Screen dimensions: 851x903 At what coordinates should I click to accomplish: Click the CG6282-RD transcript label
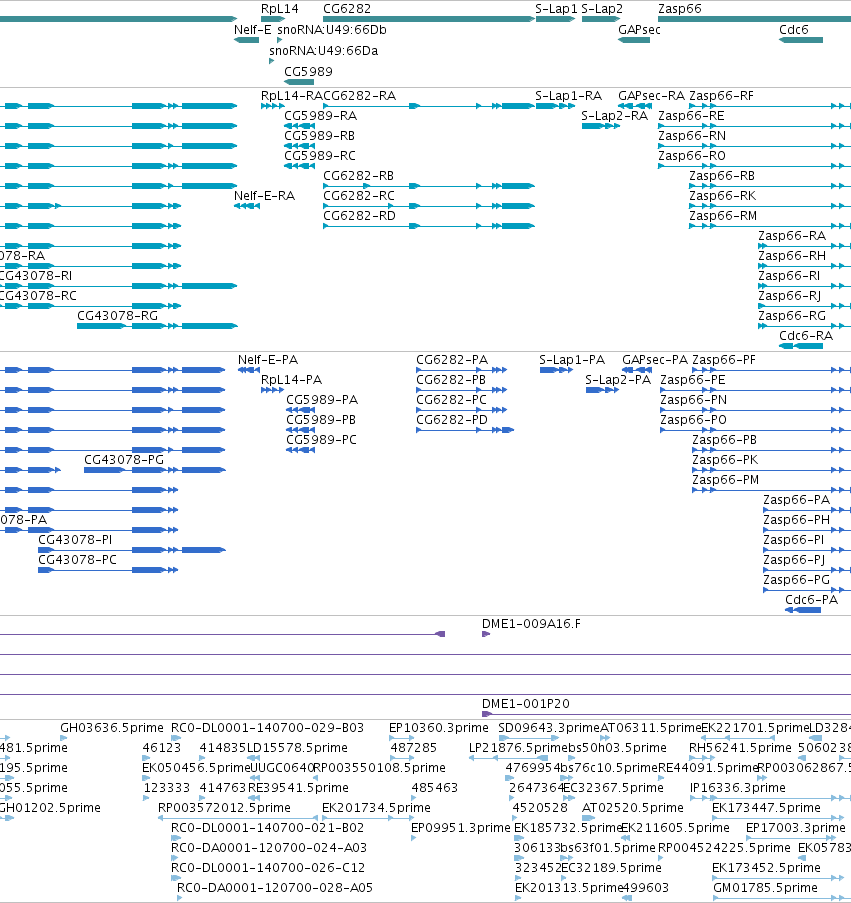click(359, 215)
